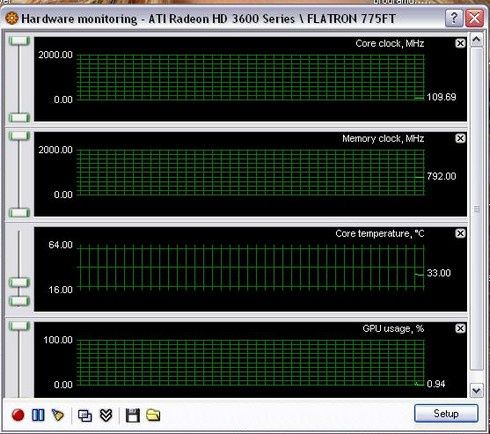
Task: Click Memory clock lower slider handle
Action: pyautogui.click(x=19, y=212)
